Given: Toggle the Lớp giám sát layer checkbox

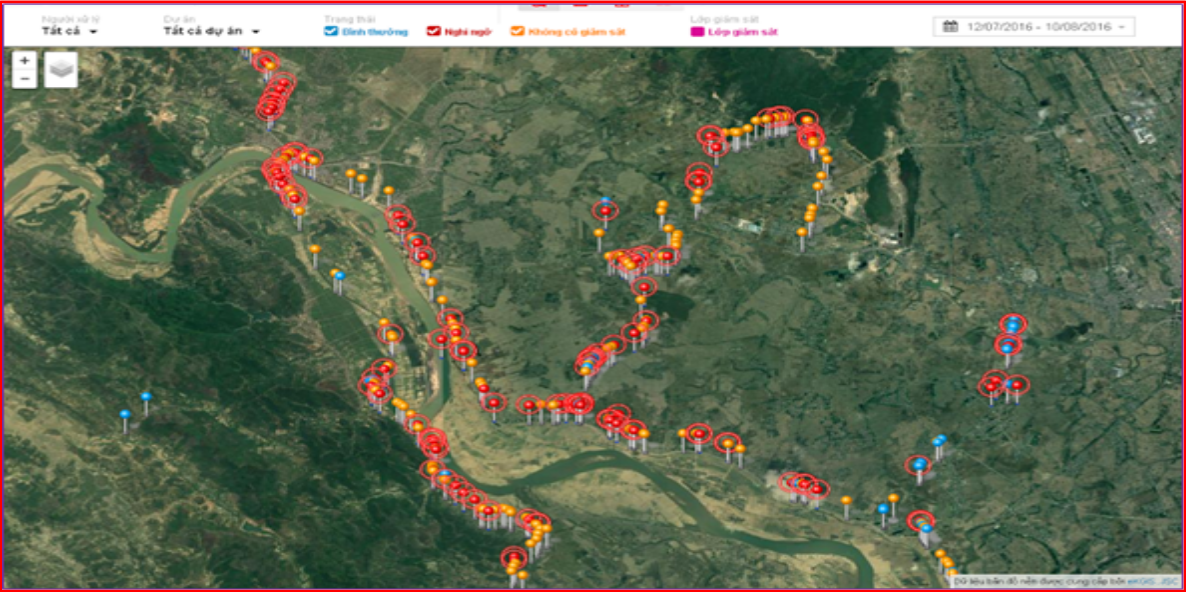Looking at the screenshot, I should click(x=697, y=32).
